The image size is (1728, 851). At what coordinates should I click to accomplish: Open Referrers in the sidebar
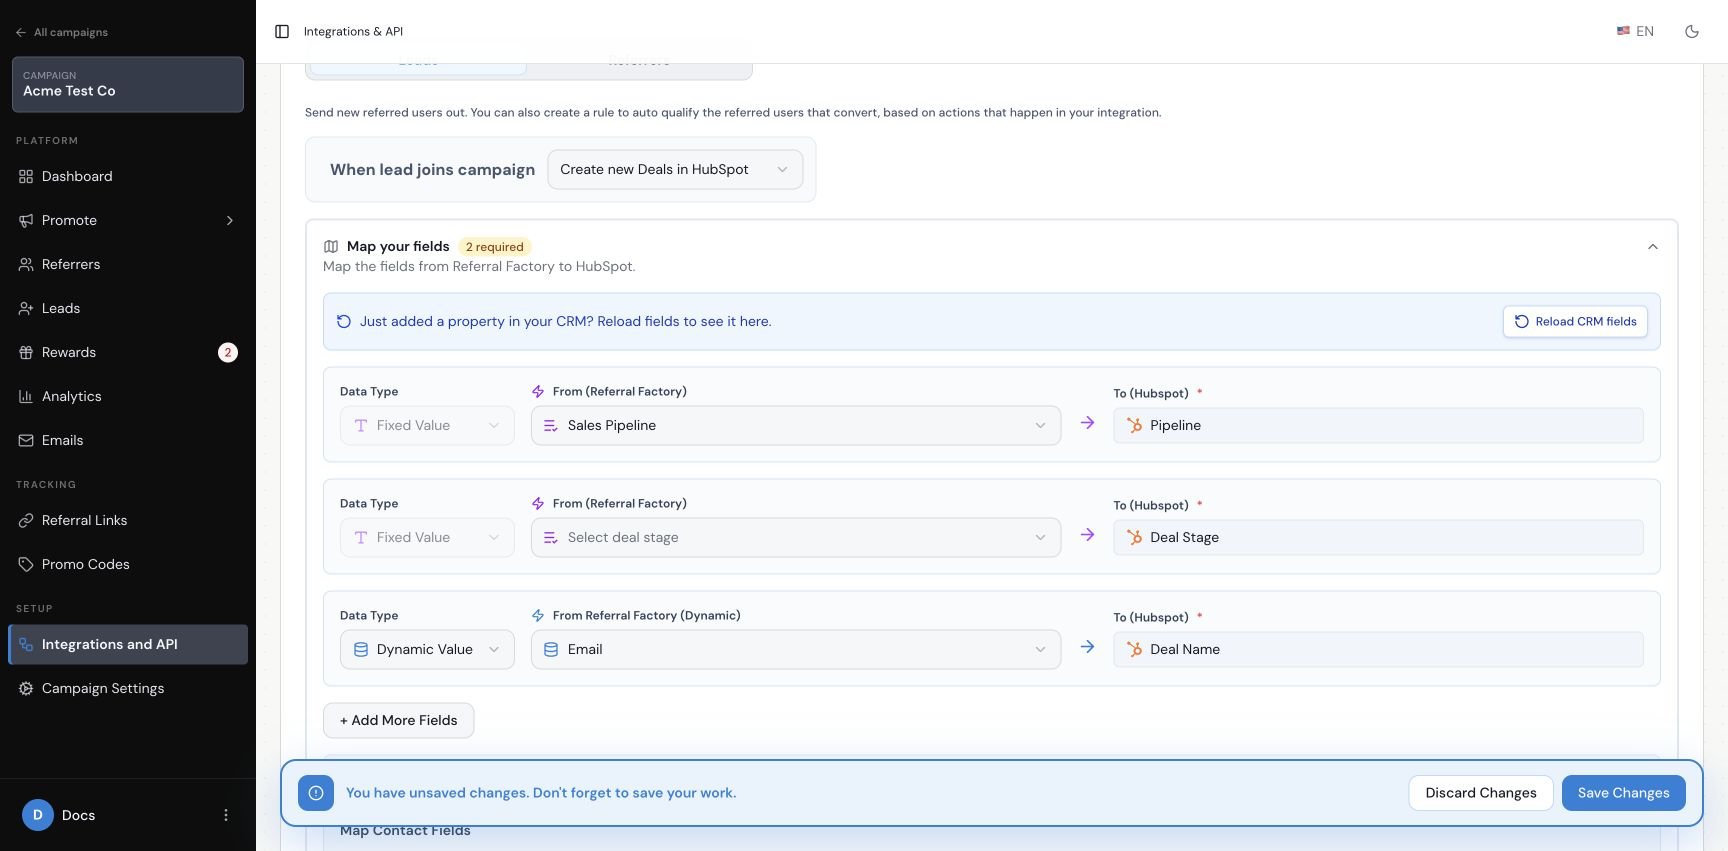tap(128, 264)
